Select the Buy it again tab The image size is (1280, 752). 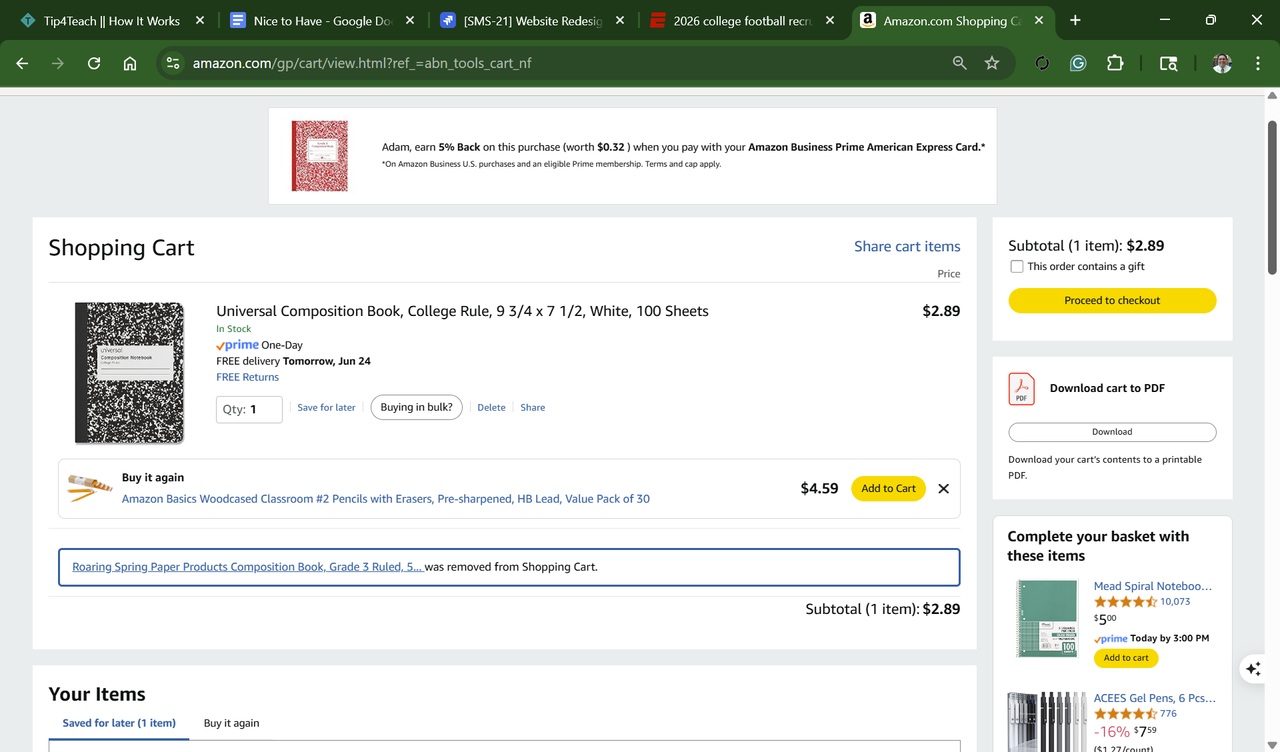pos(231,723)
